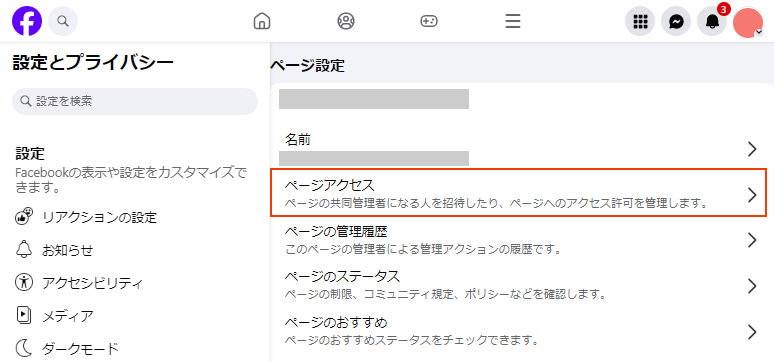This screenshot has width=774, height=362.
Task: Open the Gaming controller icon
Action: pyautogui.click(x=428, y=21)
